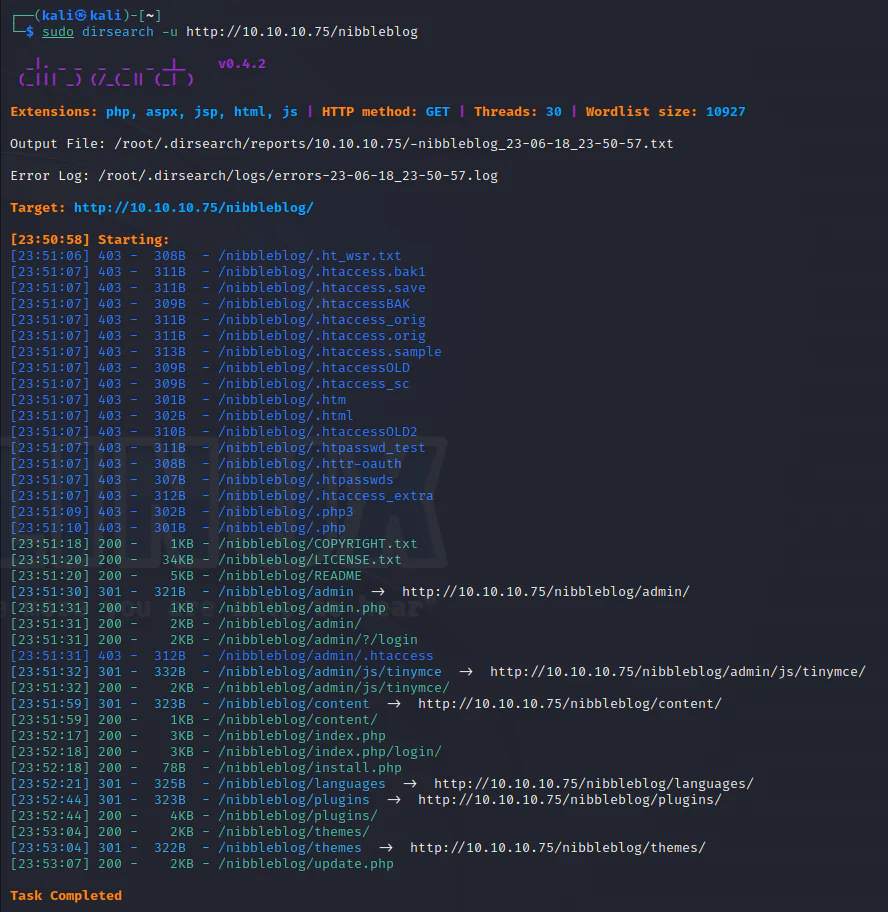
Task: Click the /nibbleblog/update.php path
Action: tap(306, 864)
